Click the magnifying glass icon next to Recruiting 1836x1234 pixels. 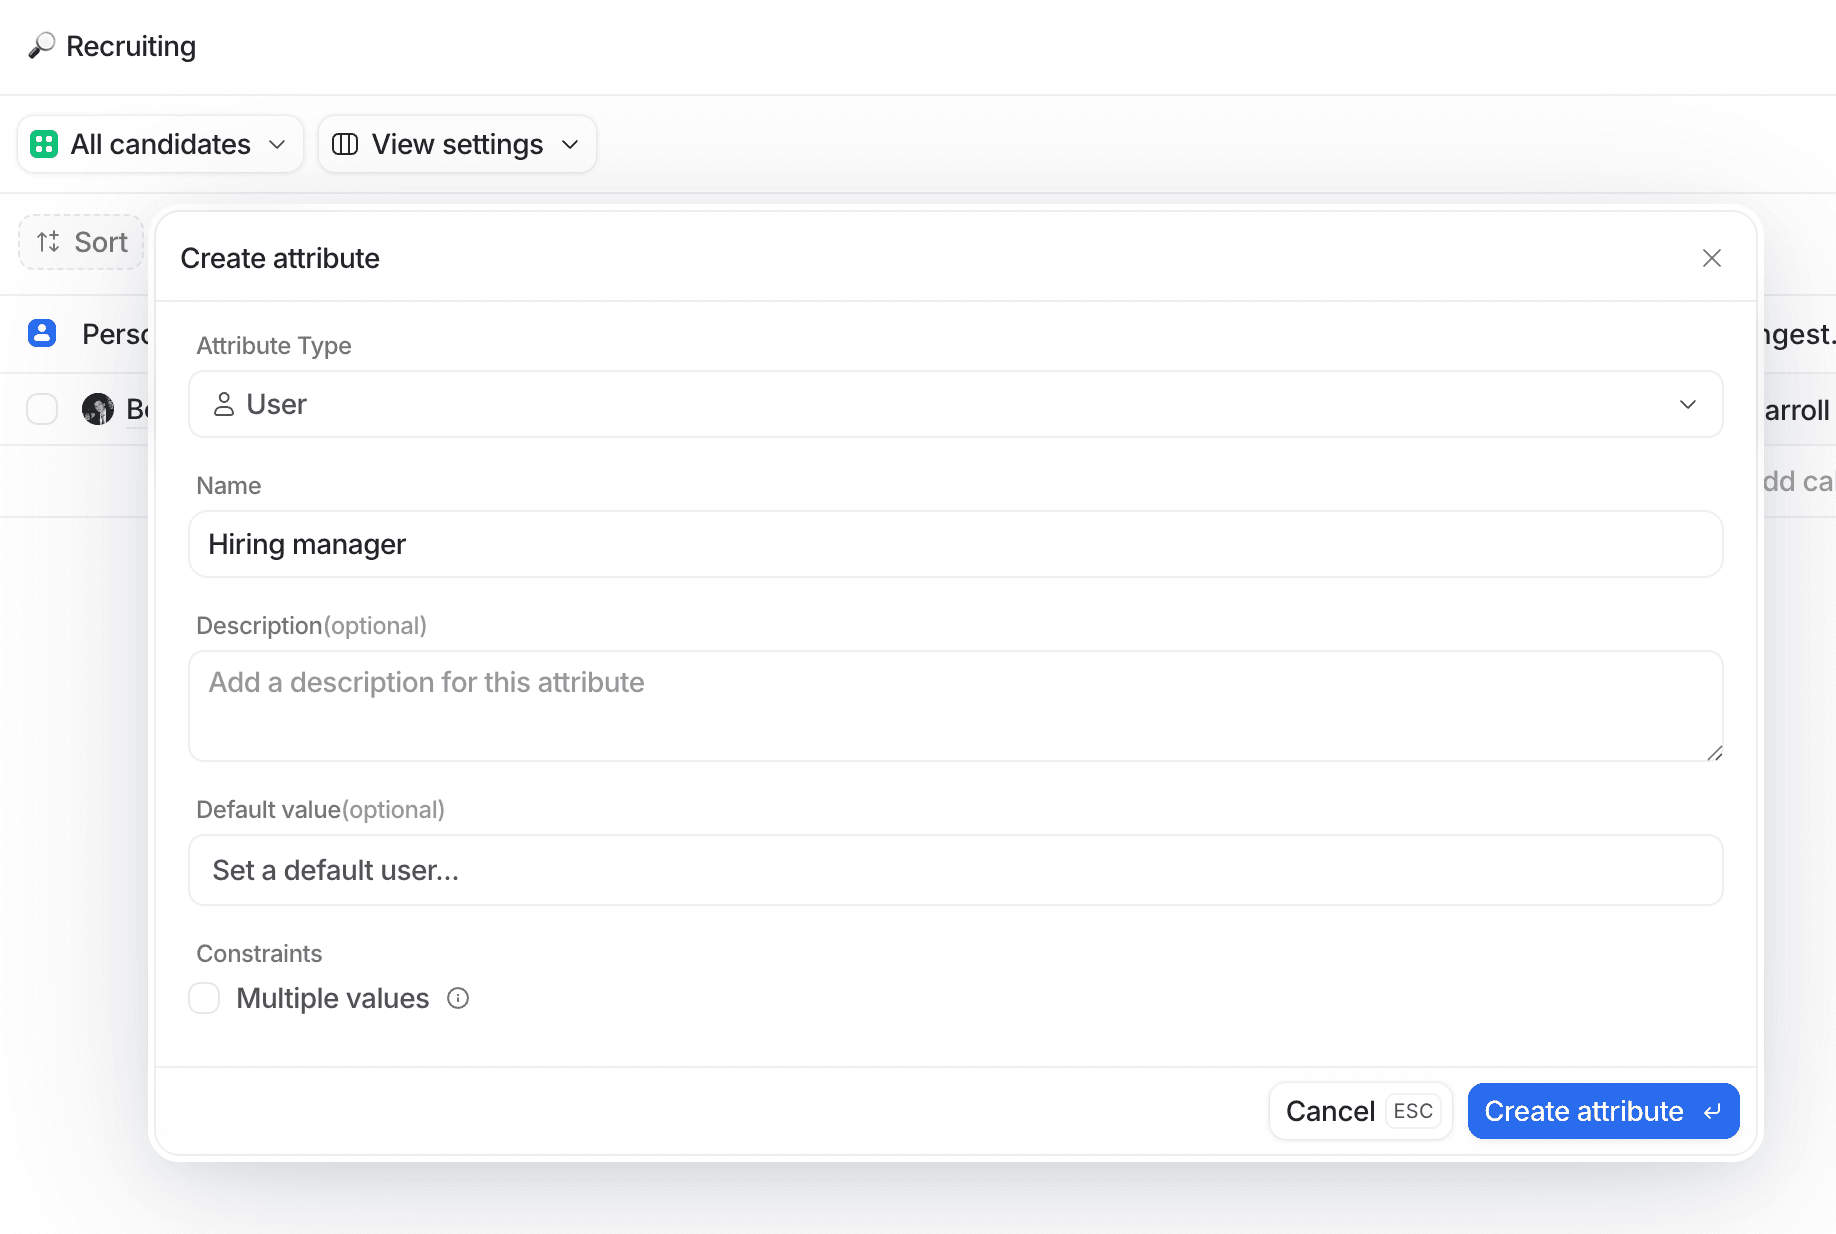click(x=41, y=46)
